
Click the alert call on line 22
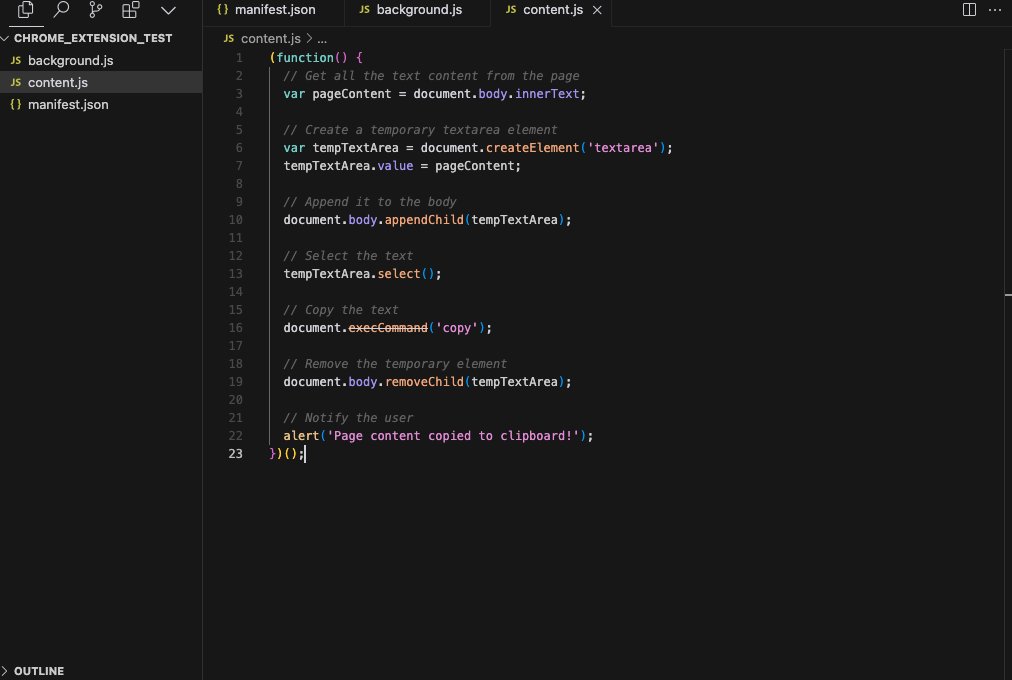(x=301, y=436)
